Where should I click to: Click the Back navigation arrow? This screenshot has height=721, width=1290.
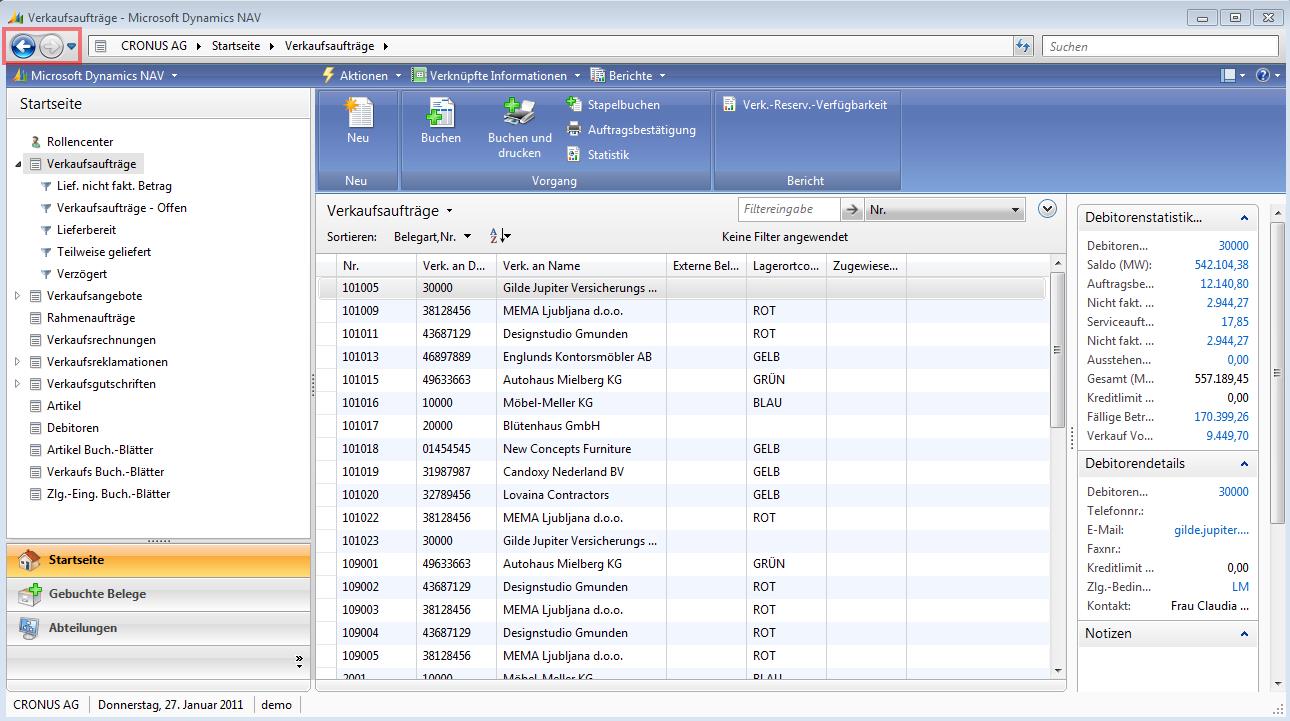point(23,46)
